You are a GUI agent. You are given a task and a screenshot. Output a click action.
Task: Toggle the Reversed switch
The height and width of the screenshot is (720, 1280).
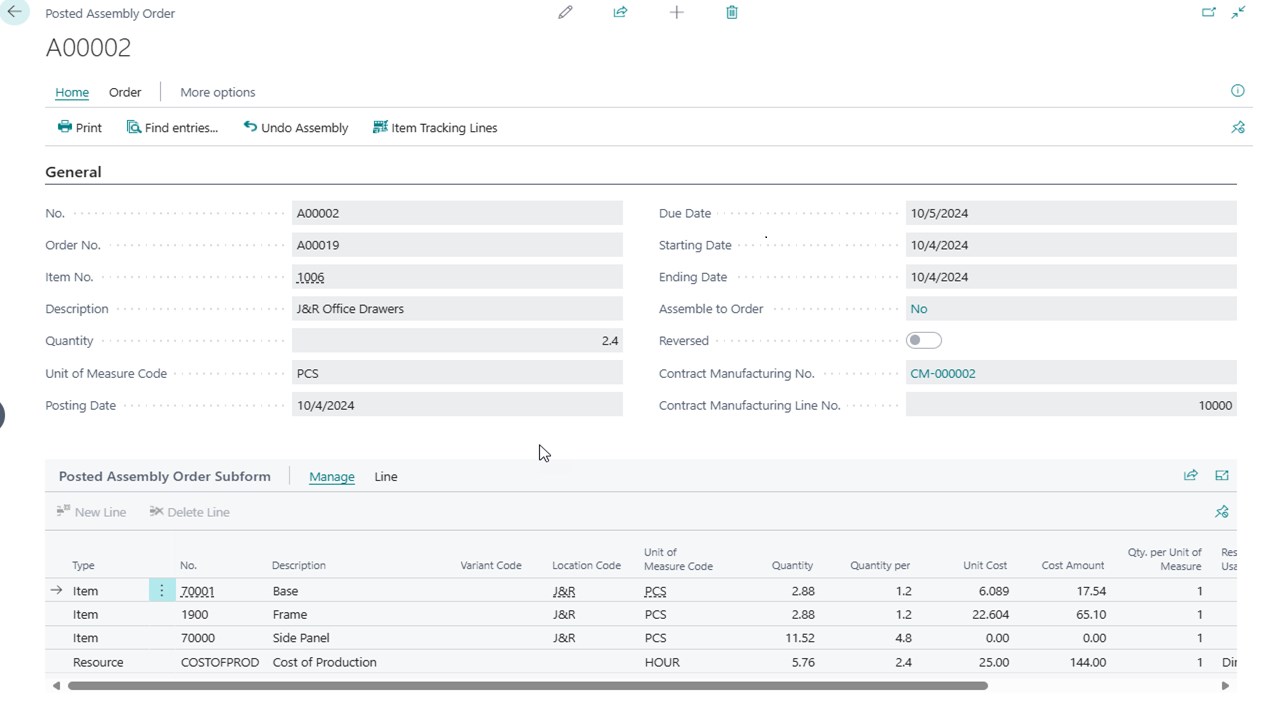[923, 341]
